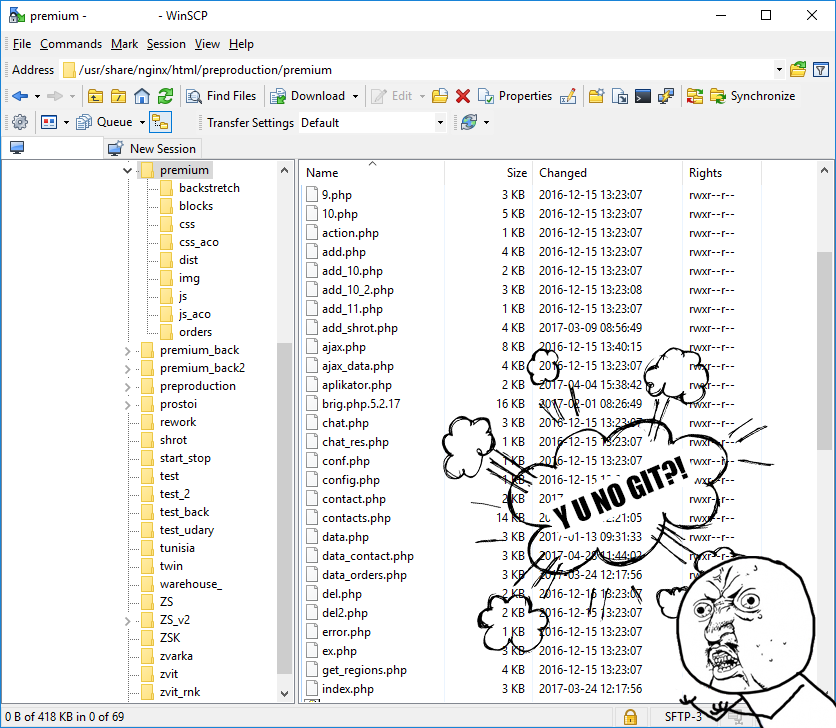Viewport: 836px width, 728px height.
Task: Click the file filter funnel icon
Action: [x=821, y=70]
